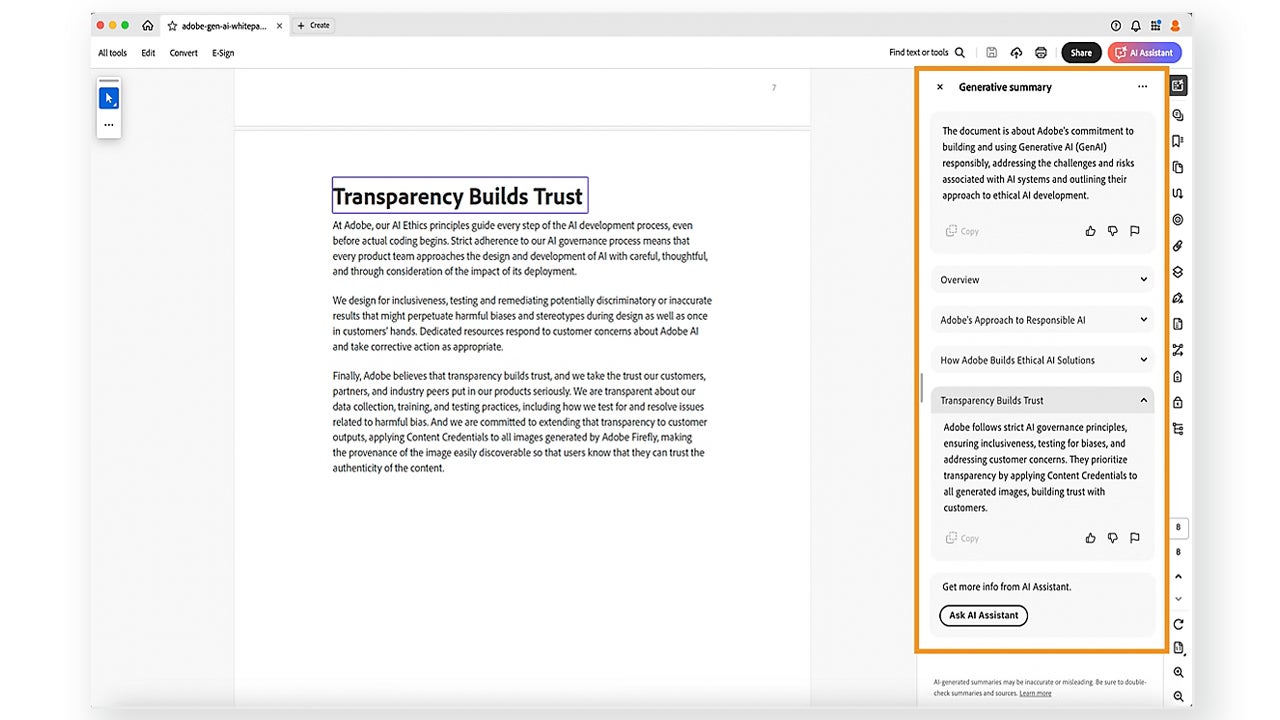Image resolution: width=1280 pixels, height=720 pixels.
Task: Click the Share button
Action: (x=1081, y=53)
